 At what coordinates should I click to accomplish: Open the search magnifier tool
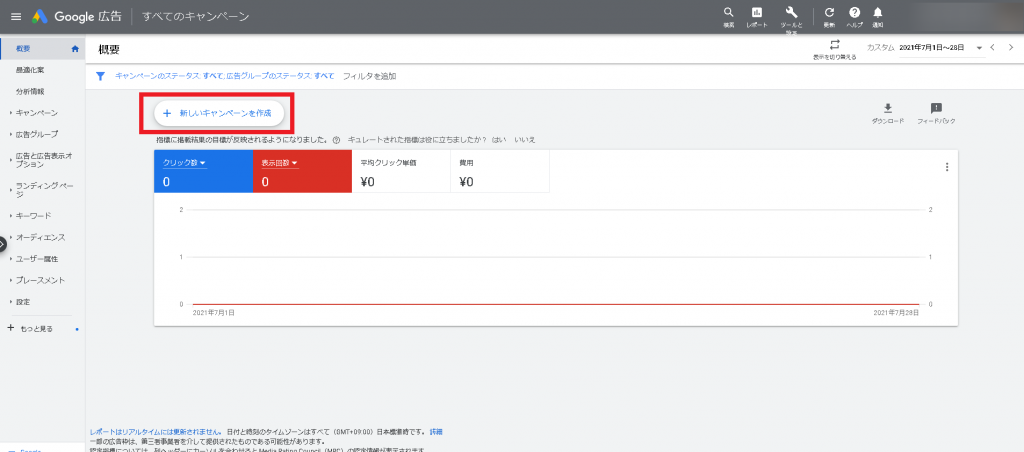[729, 12]
